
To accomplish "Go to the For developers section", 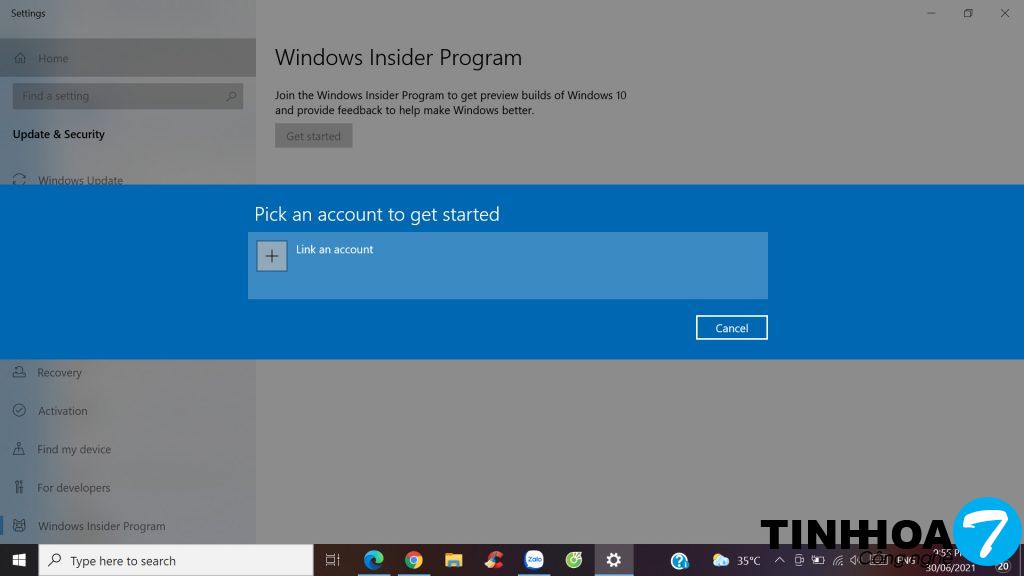I will [x=73, y=488].
